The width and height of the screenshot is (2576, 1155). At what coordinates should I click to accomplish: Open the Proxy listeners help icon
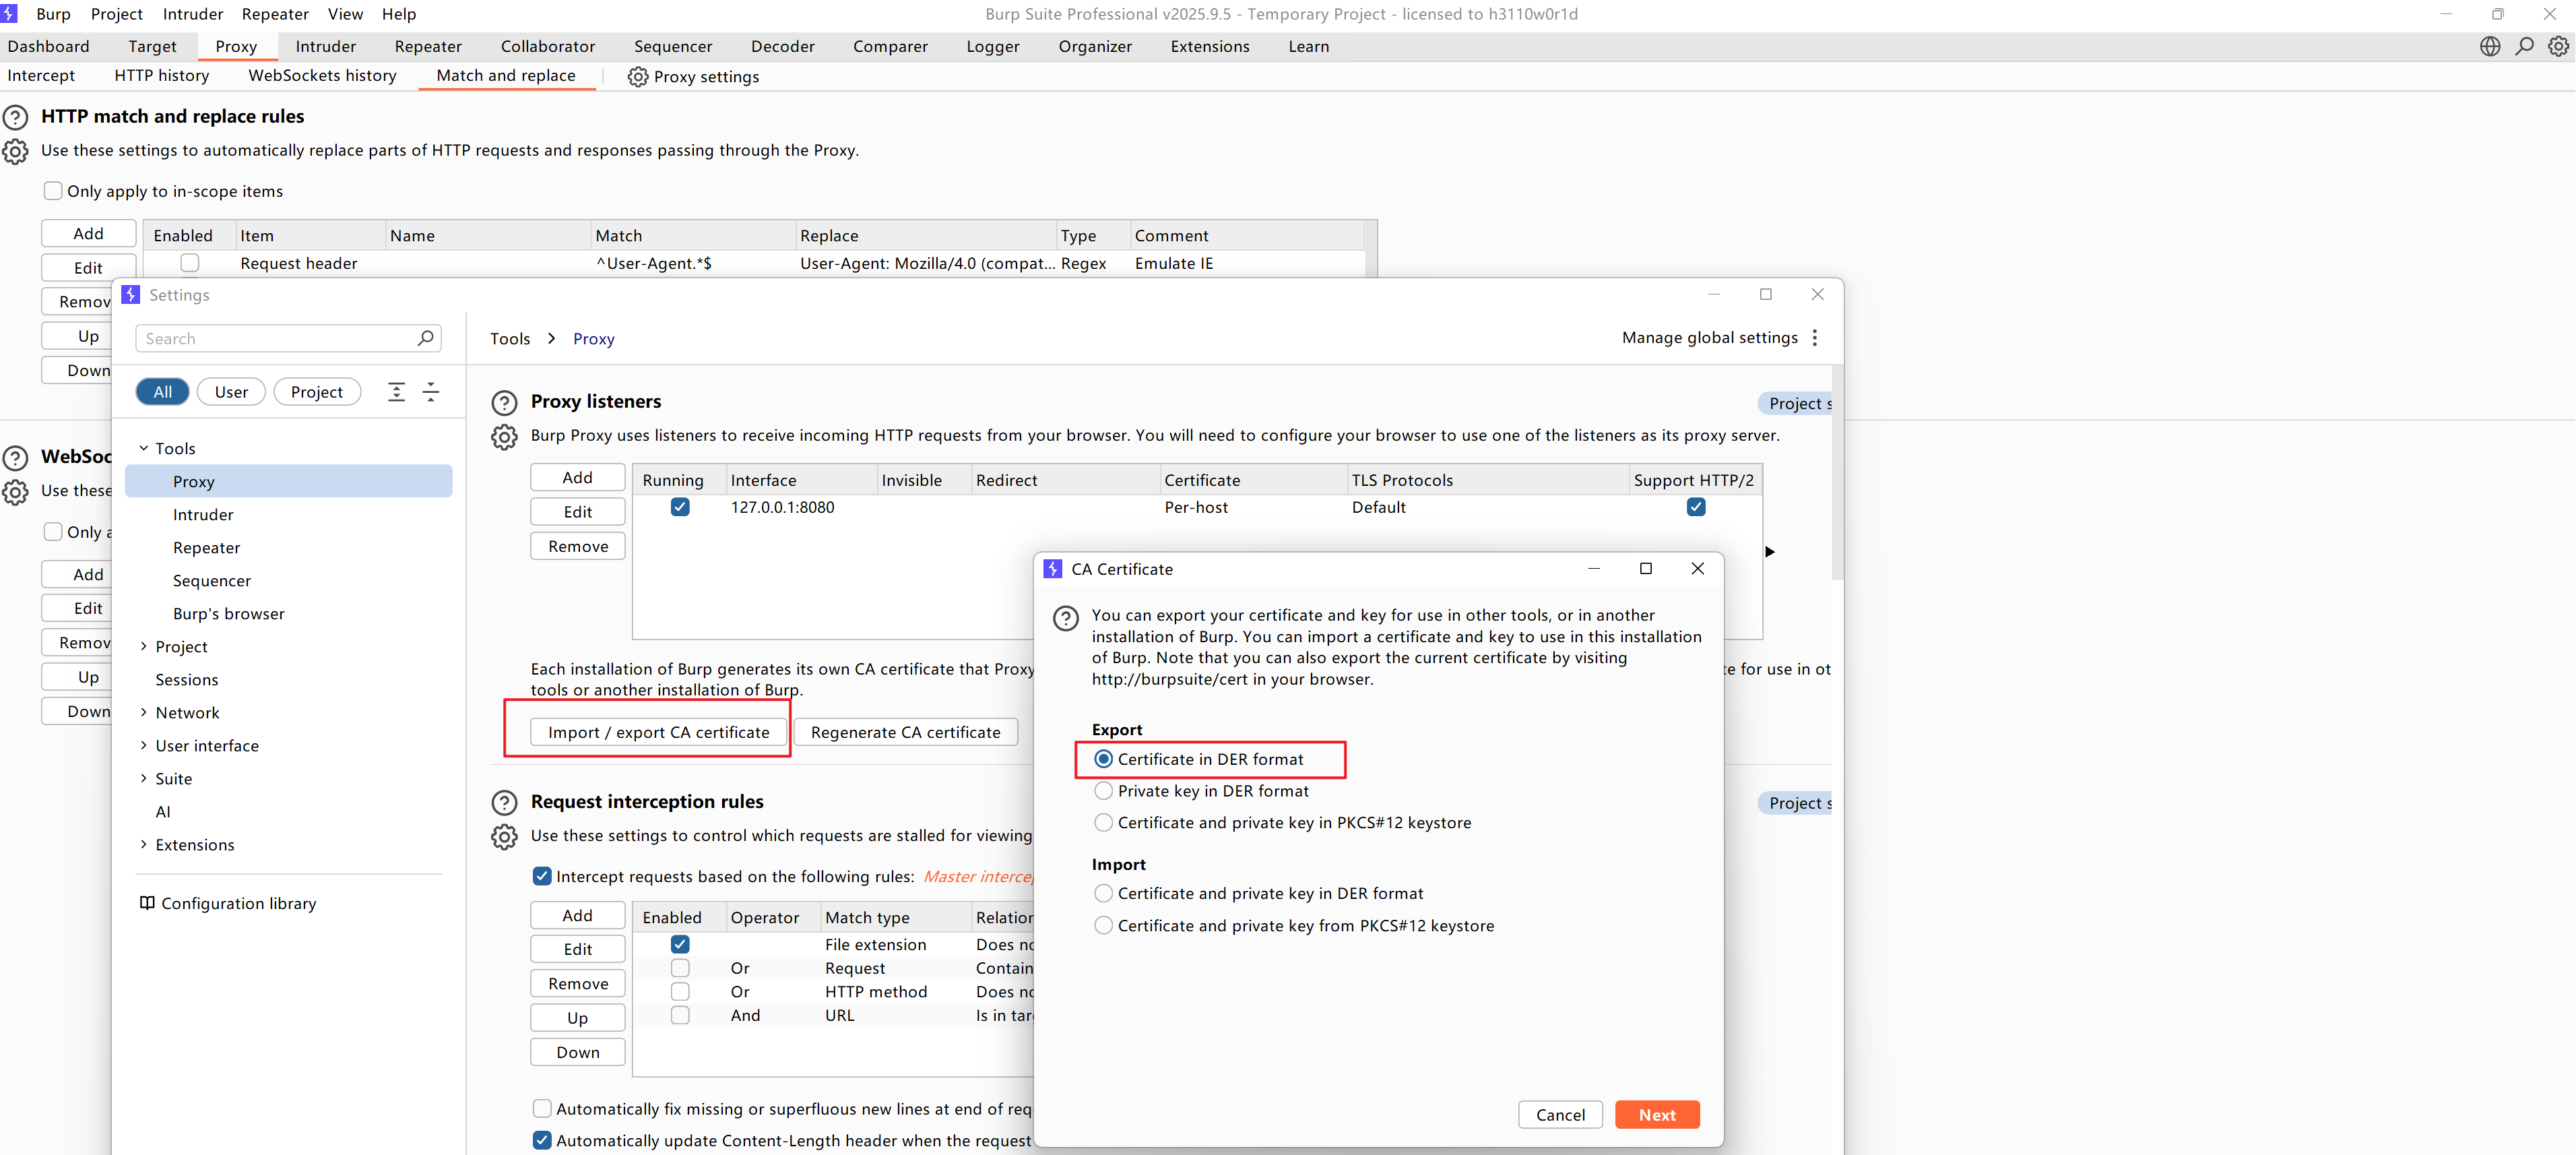(504, 403)
